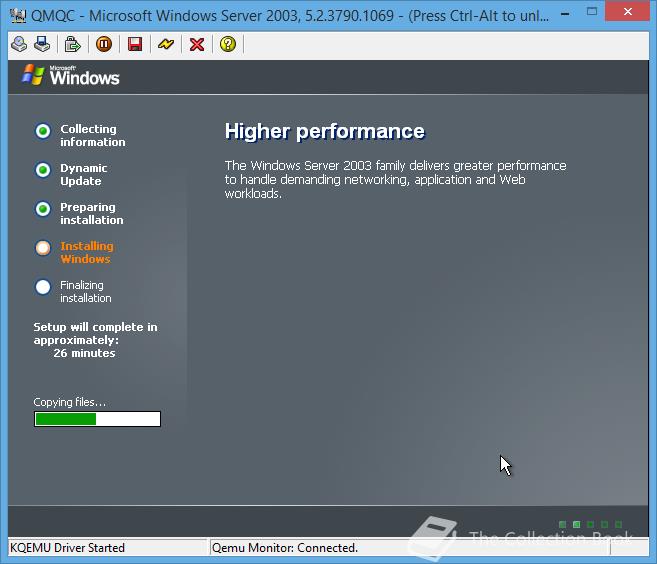
Task: Click the '26 minutes' remaining time text
Action: coord(84,353)
